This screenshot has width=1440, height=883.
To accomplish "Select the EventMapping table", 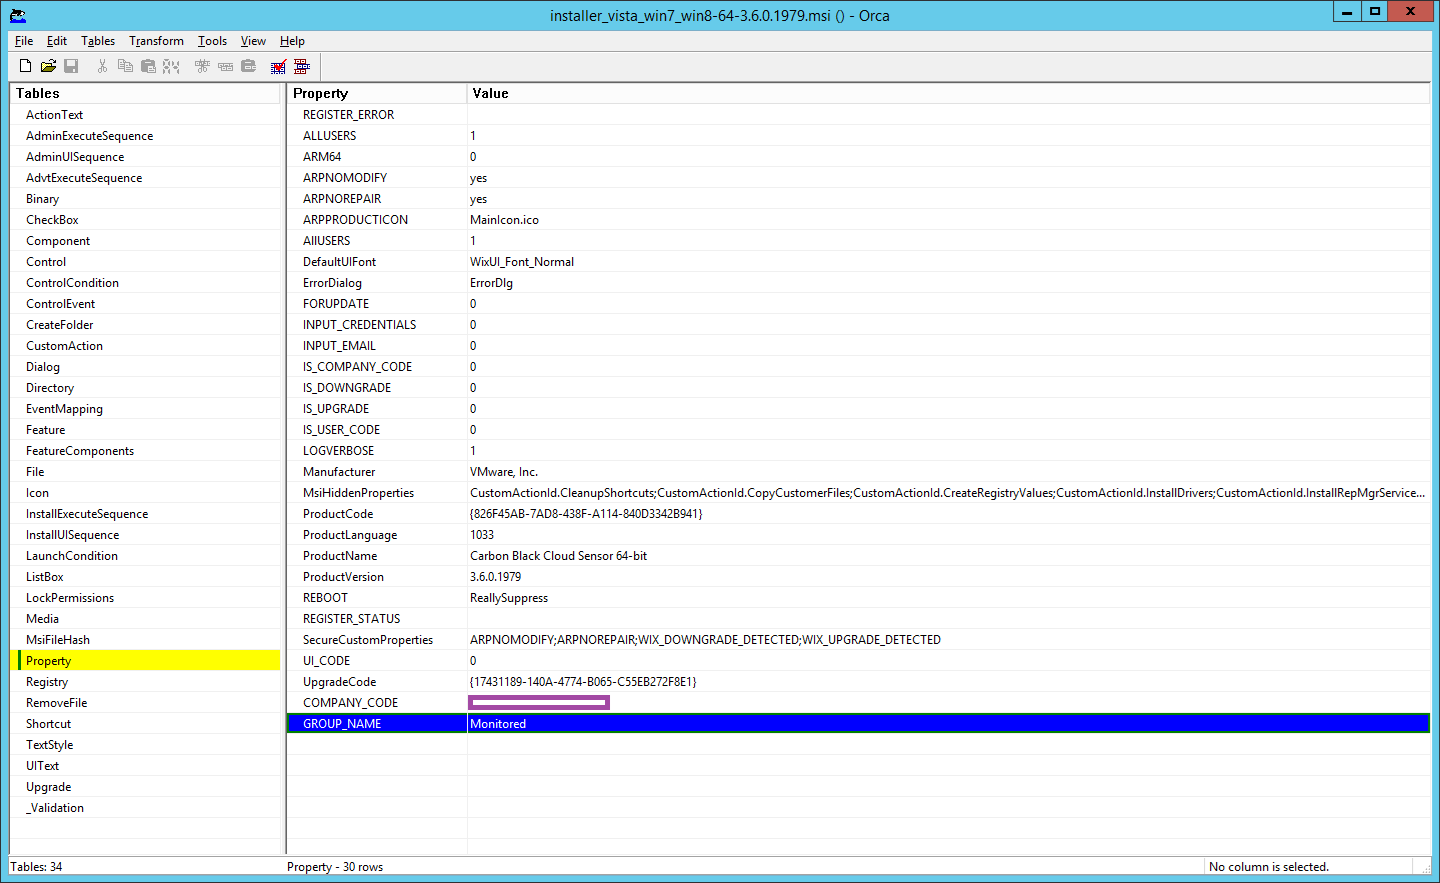I will [x=64, y=409].
